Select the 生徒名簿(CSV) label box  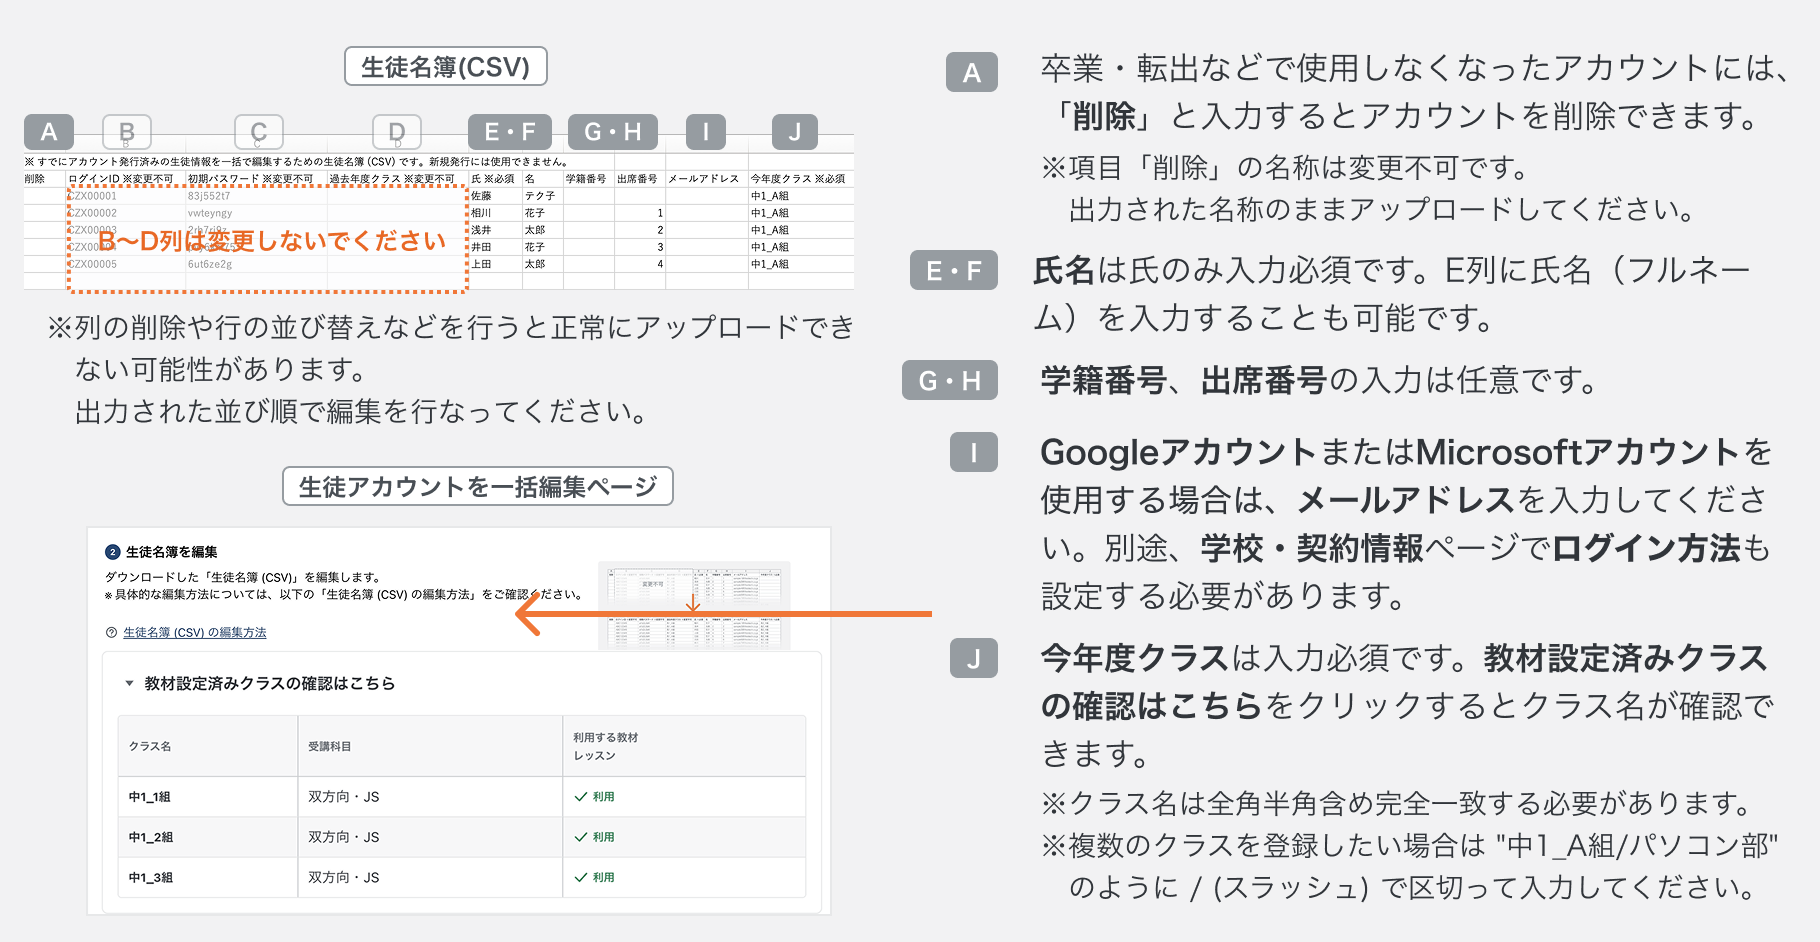tap(445, 67)
